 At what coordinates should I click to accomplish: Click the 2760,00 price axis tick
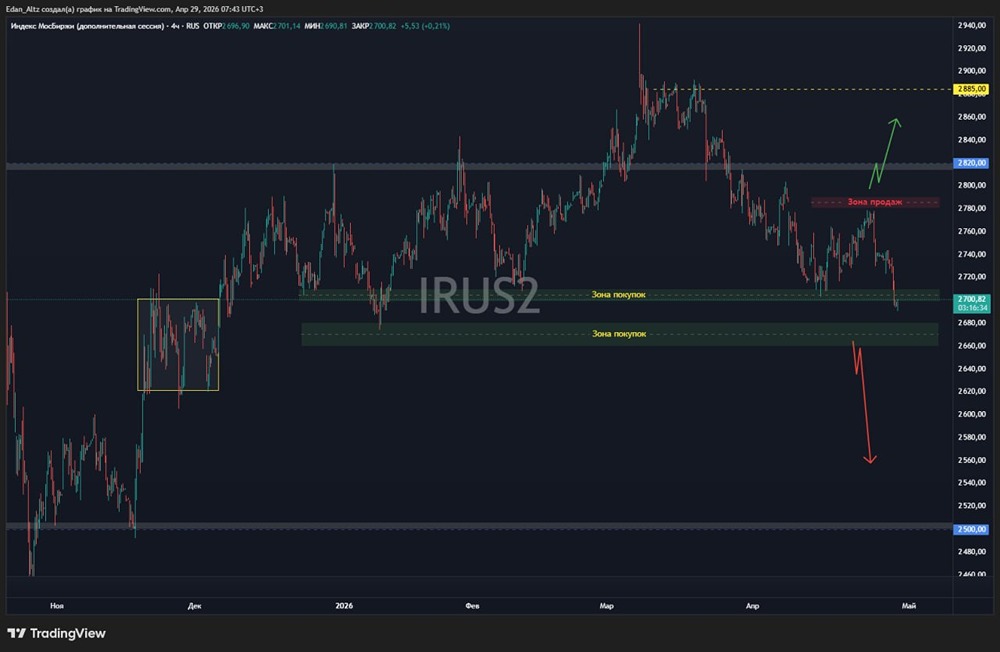coord(971,232)
